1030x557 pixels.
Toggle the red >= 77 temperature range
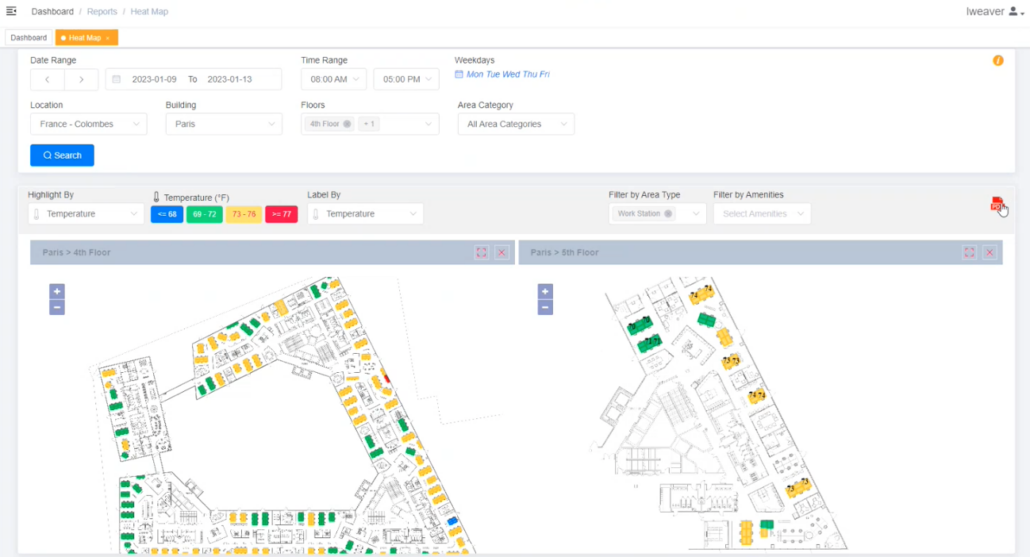click(x=281, y=214)
